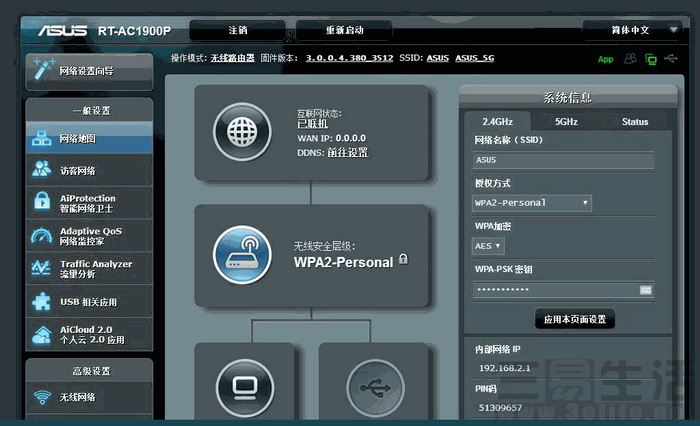Click the wireless router icon in map
The width and height of the screenshot is (700, 426).
(x=242, y=255)
